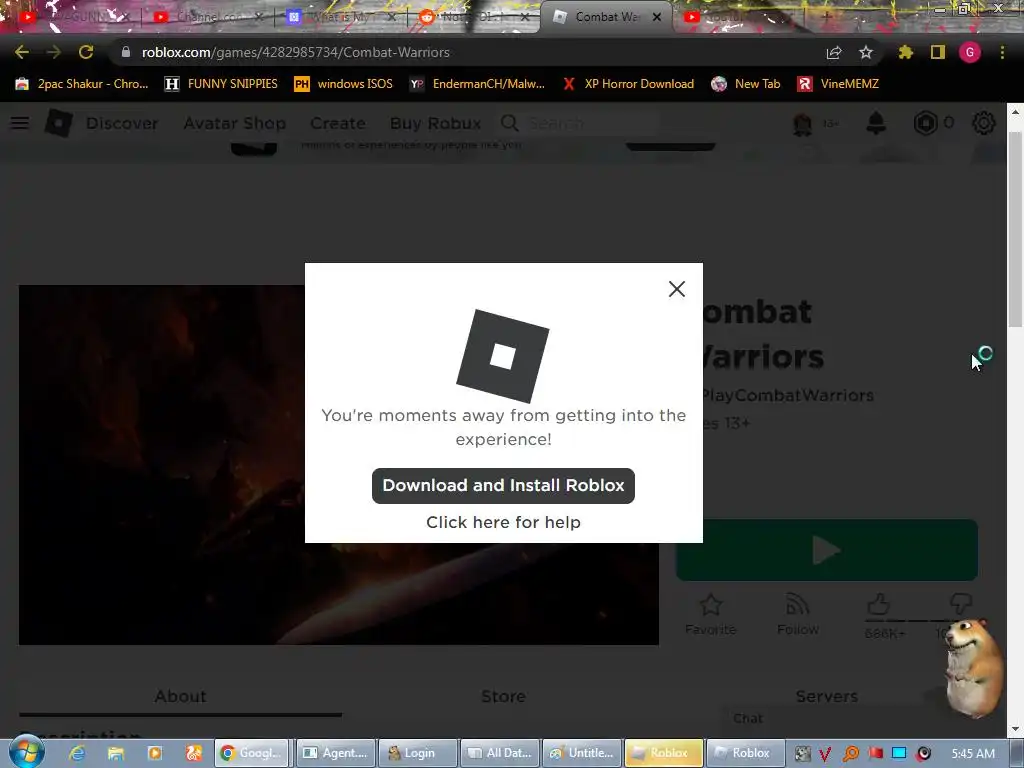Open the 2pac Shakur bookmark

pos(82,84)
